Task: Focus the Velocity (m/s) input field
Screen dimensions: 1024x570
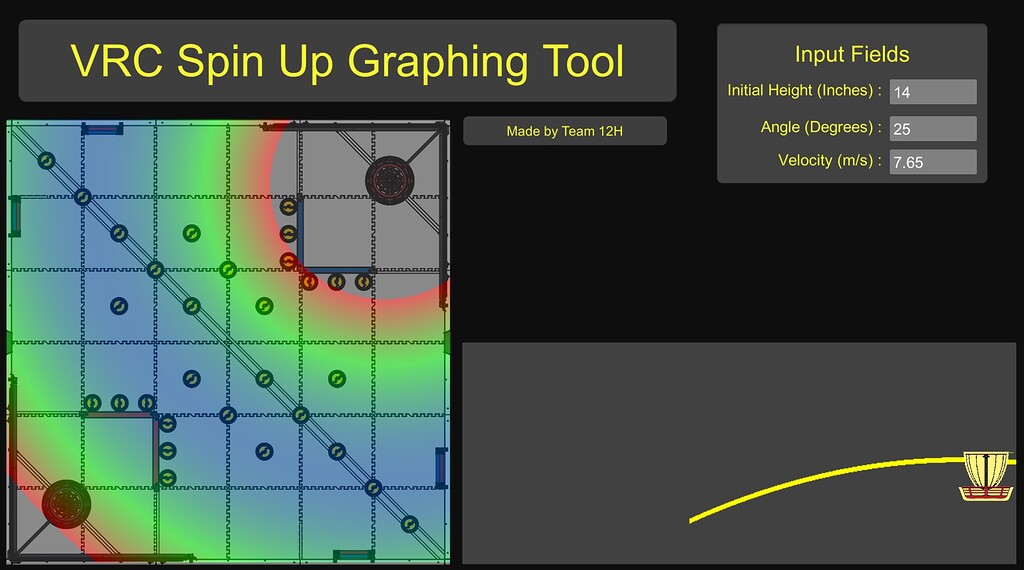Action: pyautogui.click(x=932, y=161)
